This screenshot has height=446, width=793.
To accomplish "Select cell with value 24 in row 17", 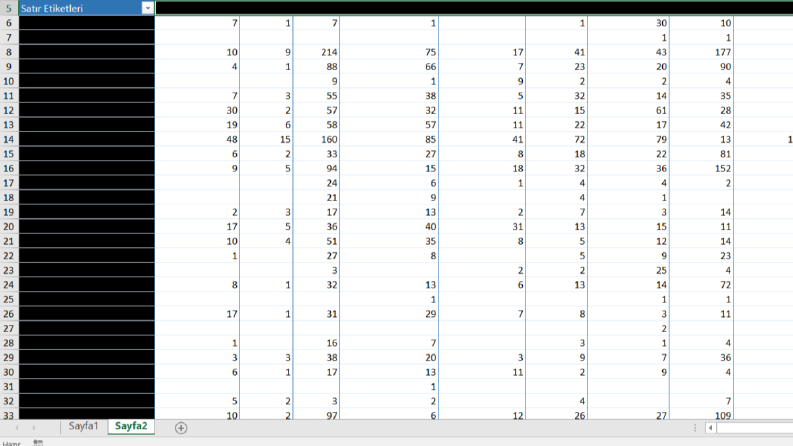I will coord(317,183).
